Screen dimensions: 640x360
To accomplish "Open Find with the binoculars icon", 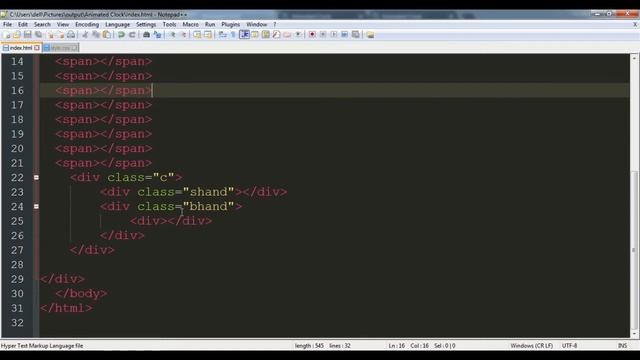I will [x=146, y=35].
